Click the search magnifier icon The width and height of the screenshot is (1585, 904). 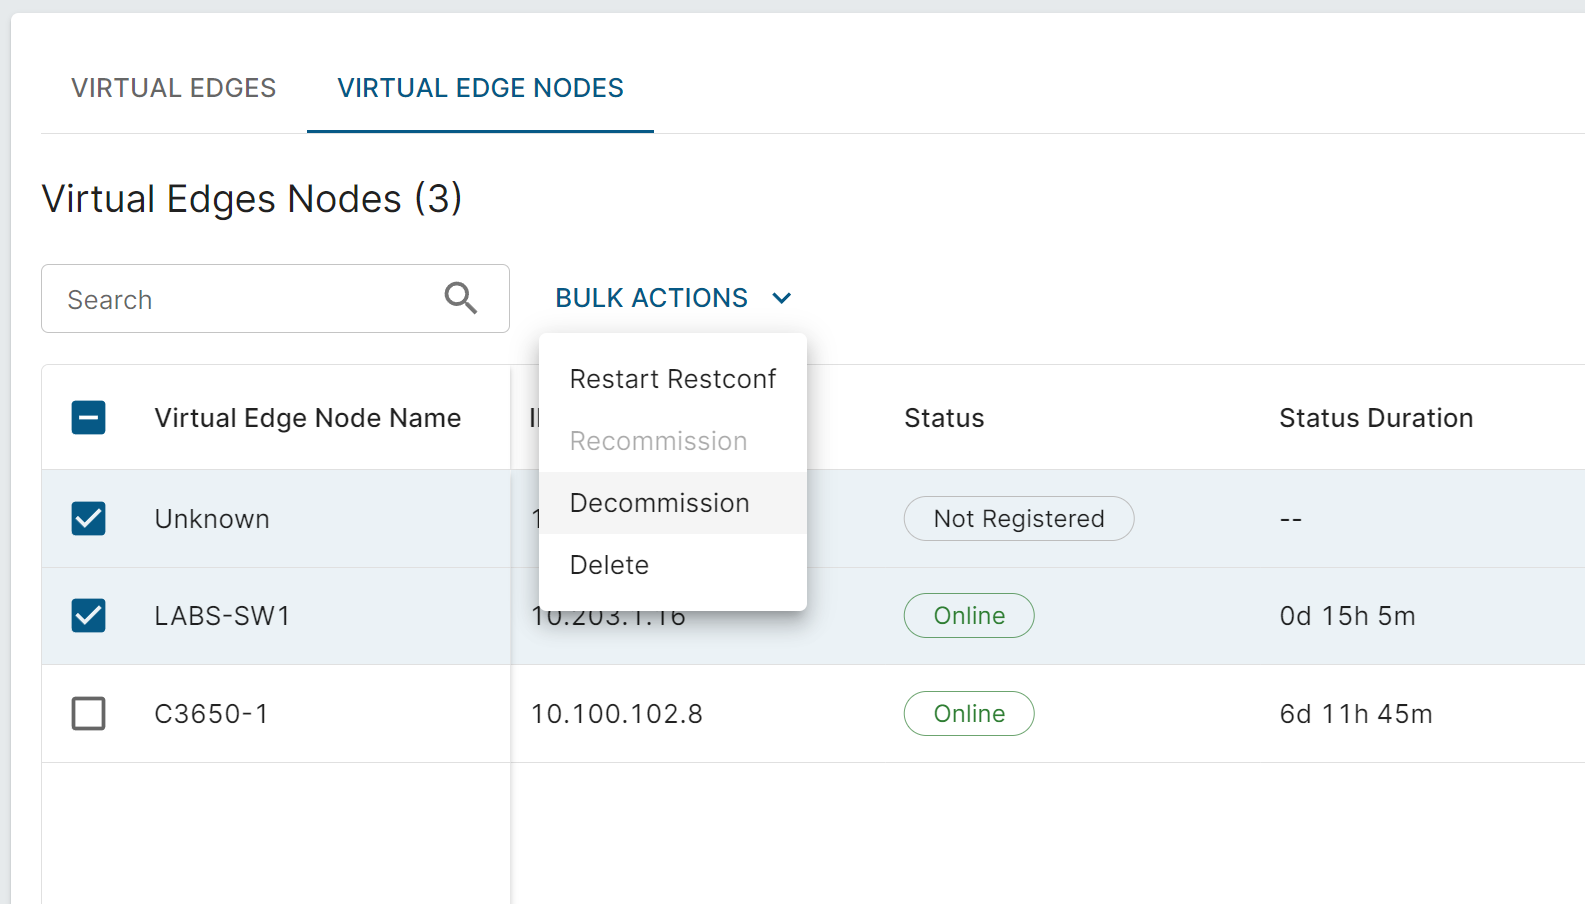pyautogui.click(x=461, y=298)
